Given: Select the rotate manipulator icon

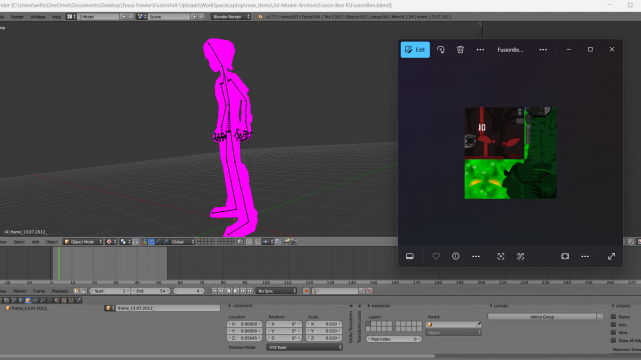Looking at the screenshot, I should click(159, 242).
